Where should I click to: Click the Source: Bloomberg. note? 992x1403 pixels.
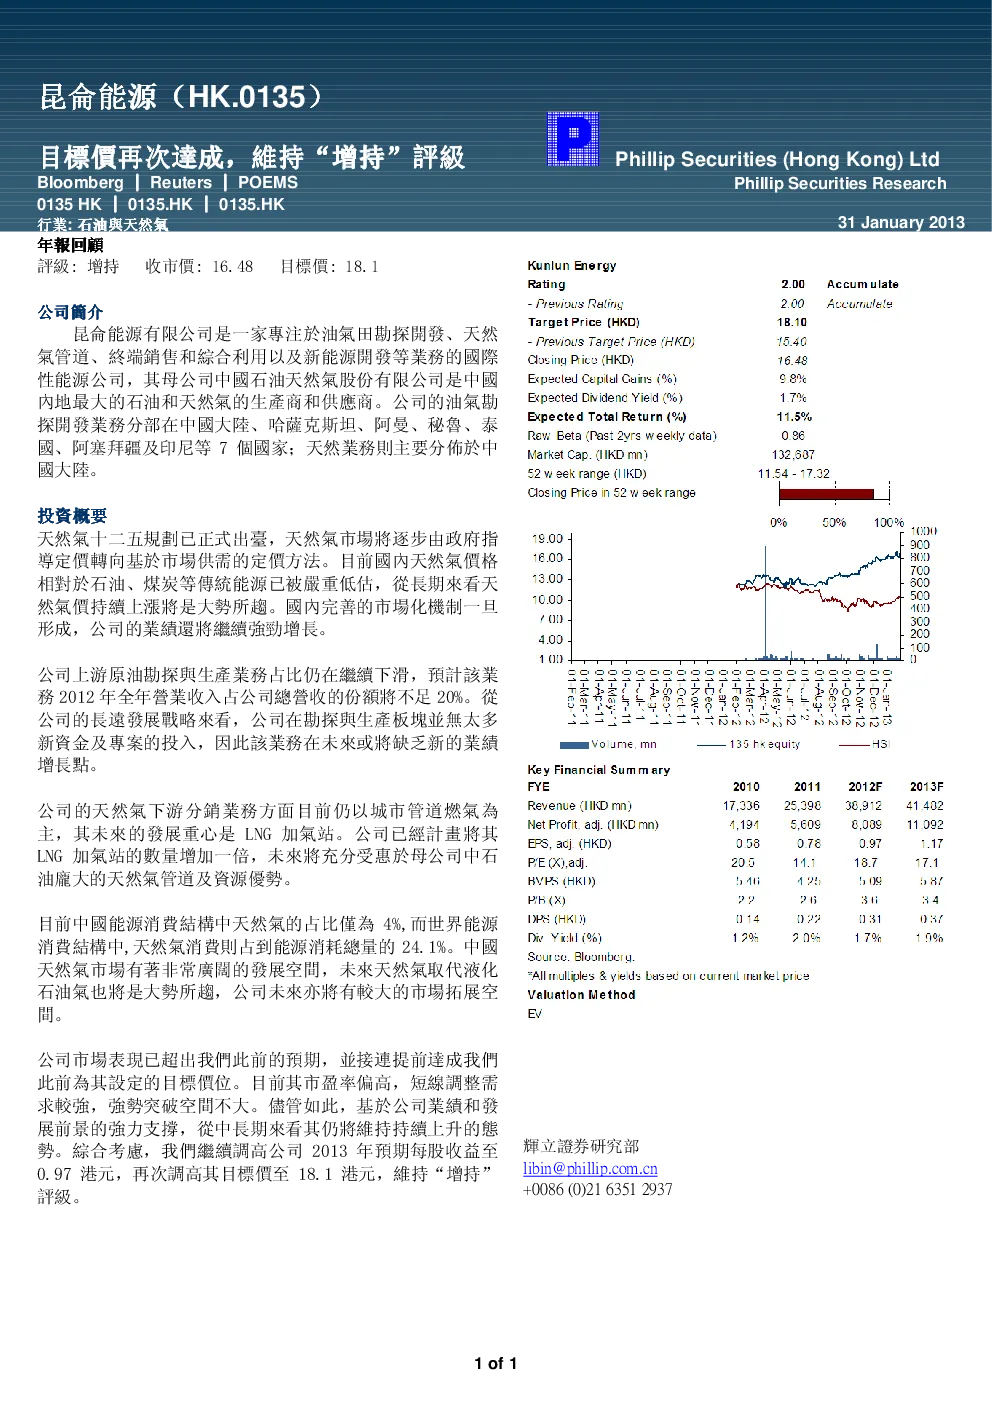(581, 957)
